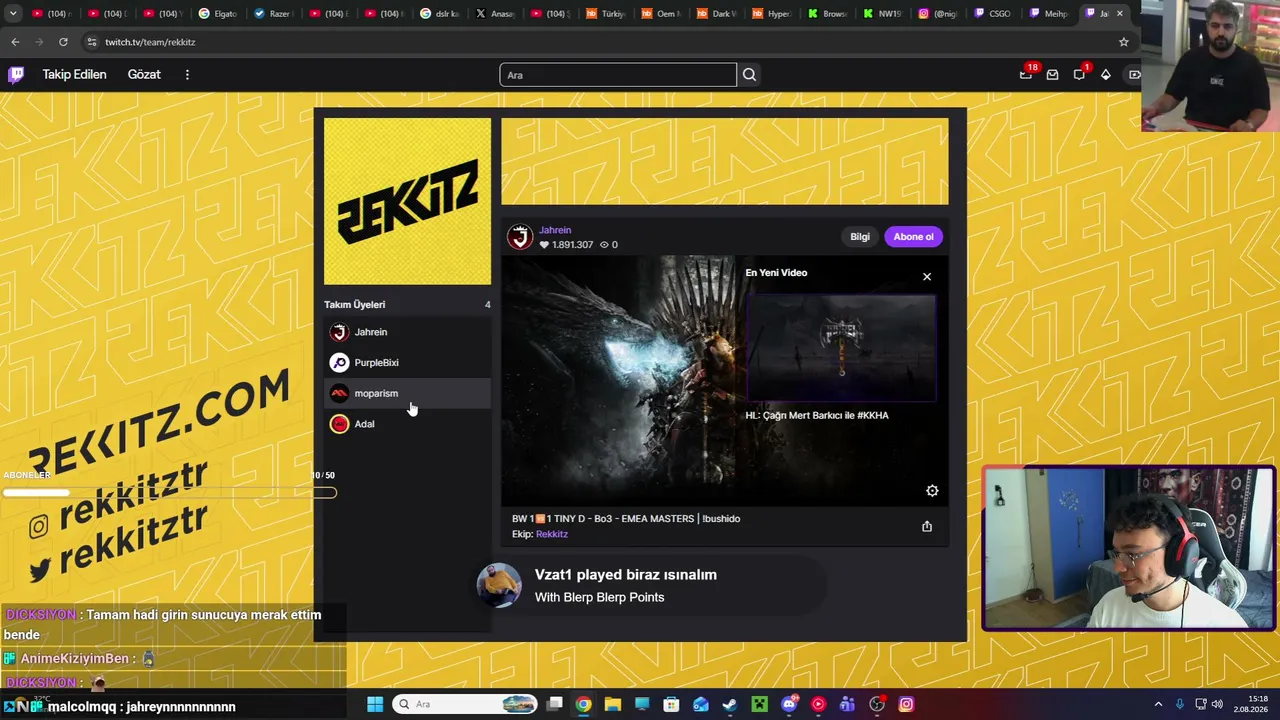Viewport: 1280px width, 720px height.
Task: Open the Jahrein channel name link
Action: tap(555, 230)
